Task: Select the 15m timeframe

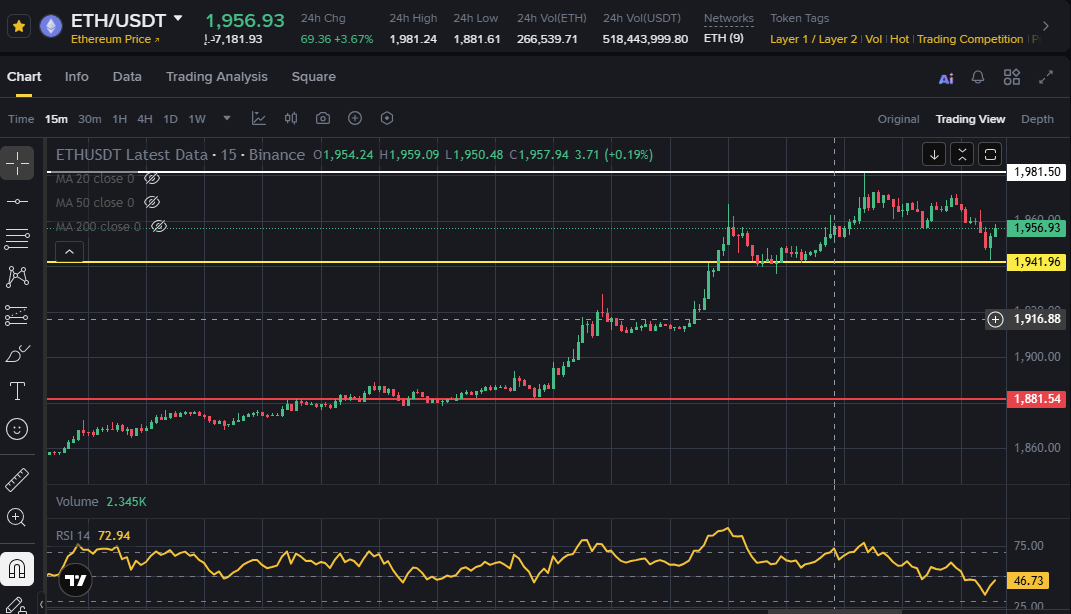Action: pyautogui.click(x=56, y=119)
